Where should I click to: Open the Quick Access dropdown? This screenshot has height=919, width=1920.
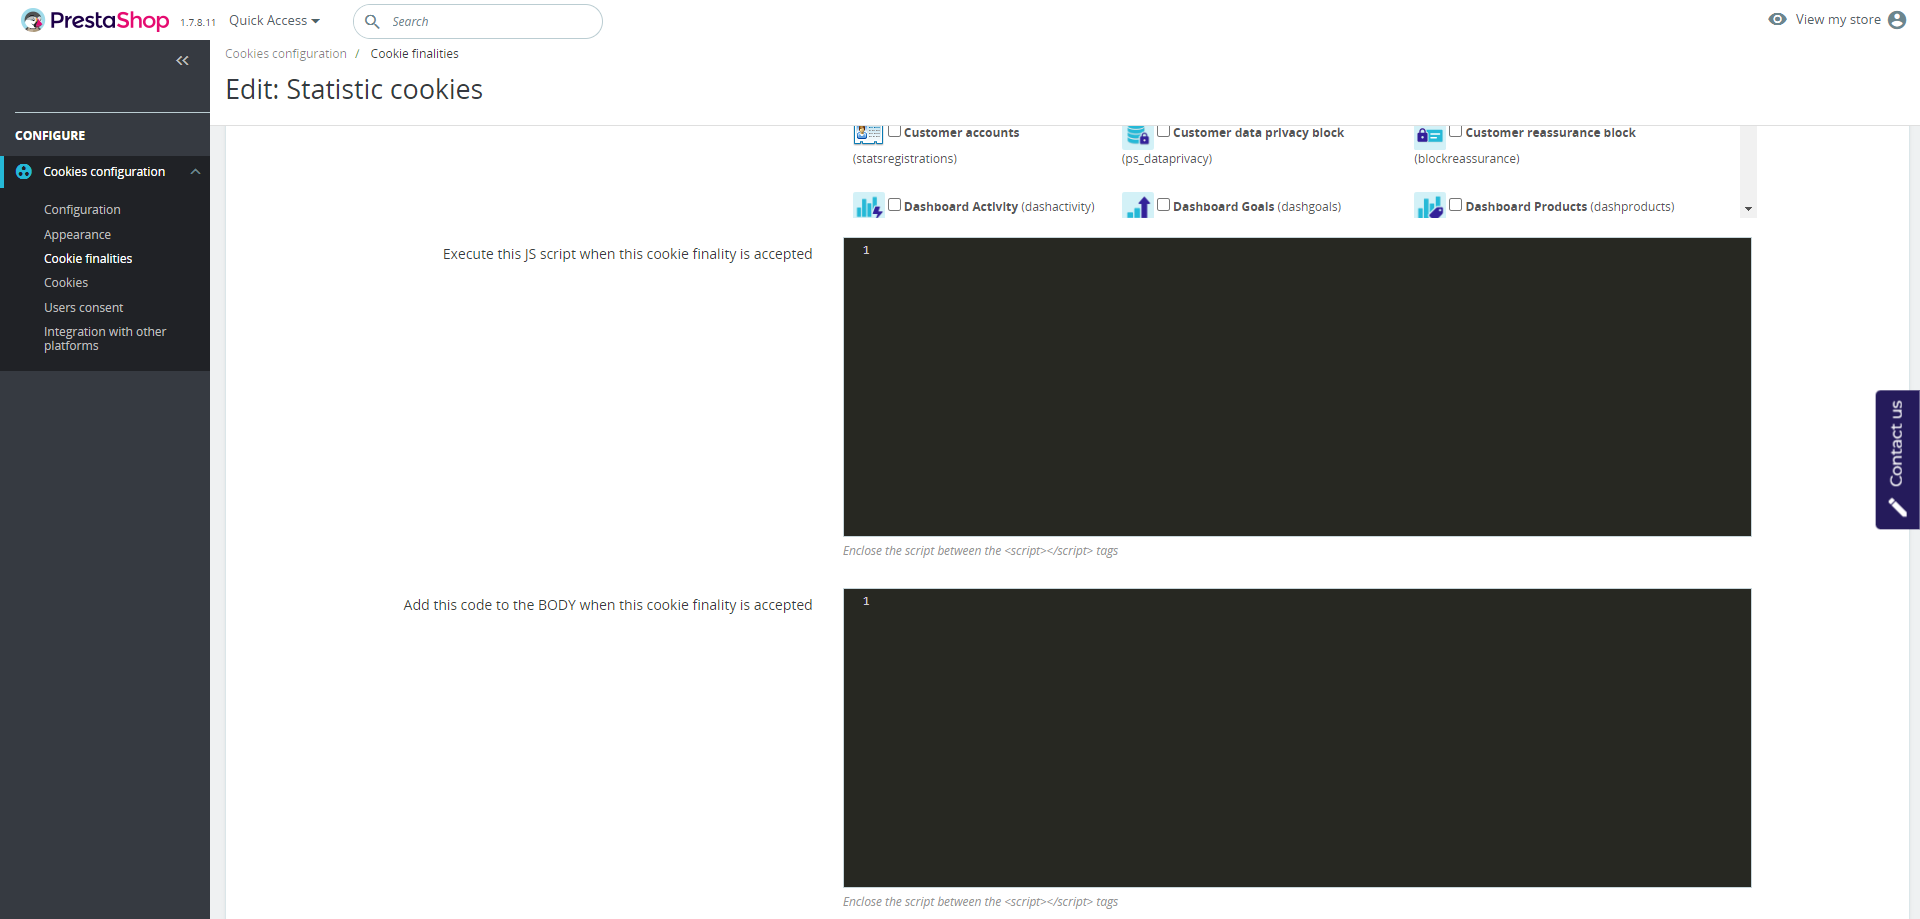pos(274,21)
